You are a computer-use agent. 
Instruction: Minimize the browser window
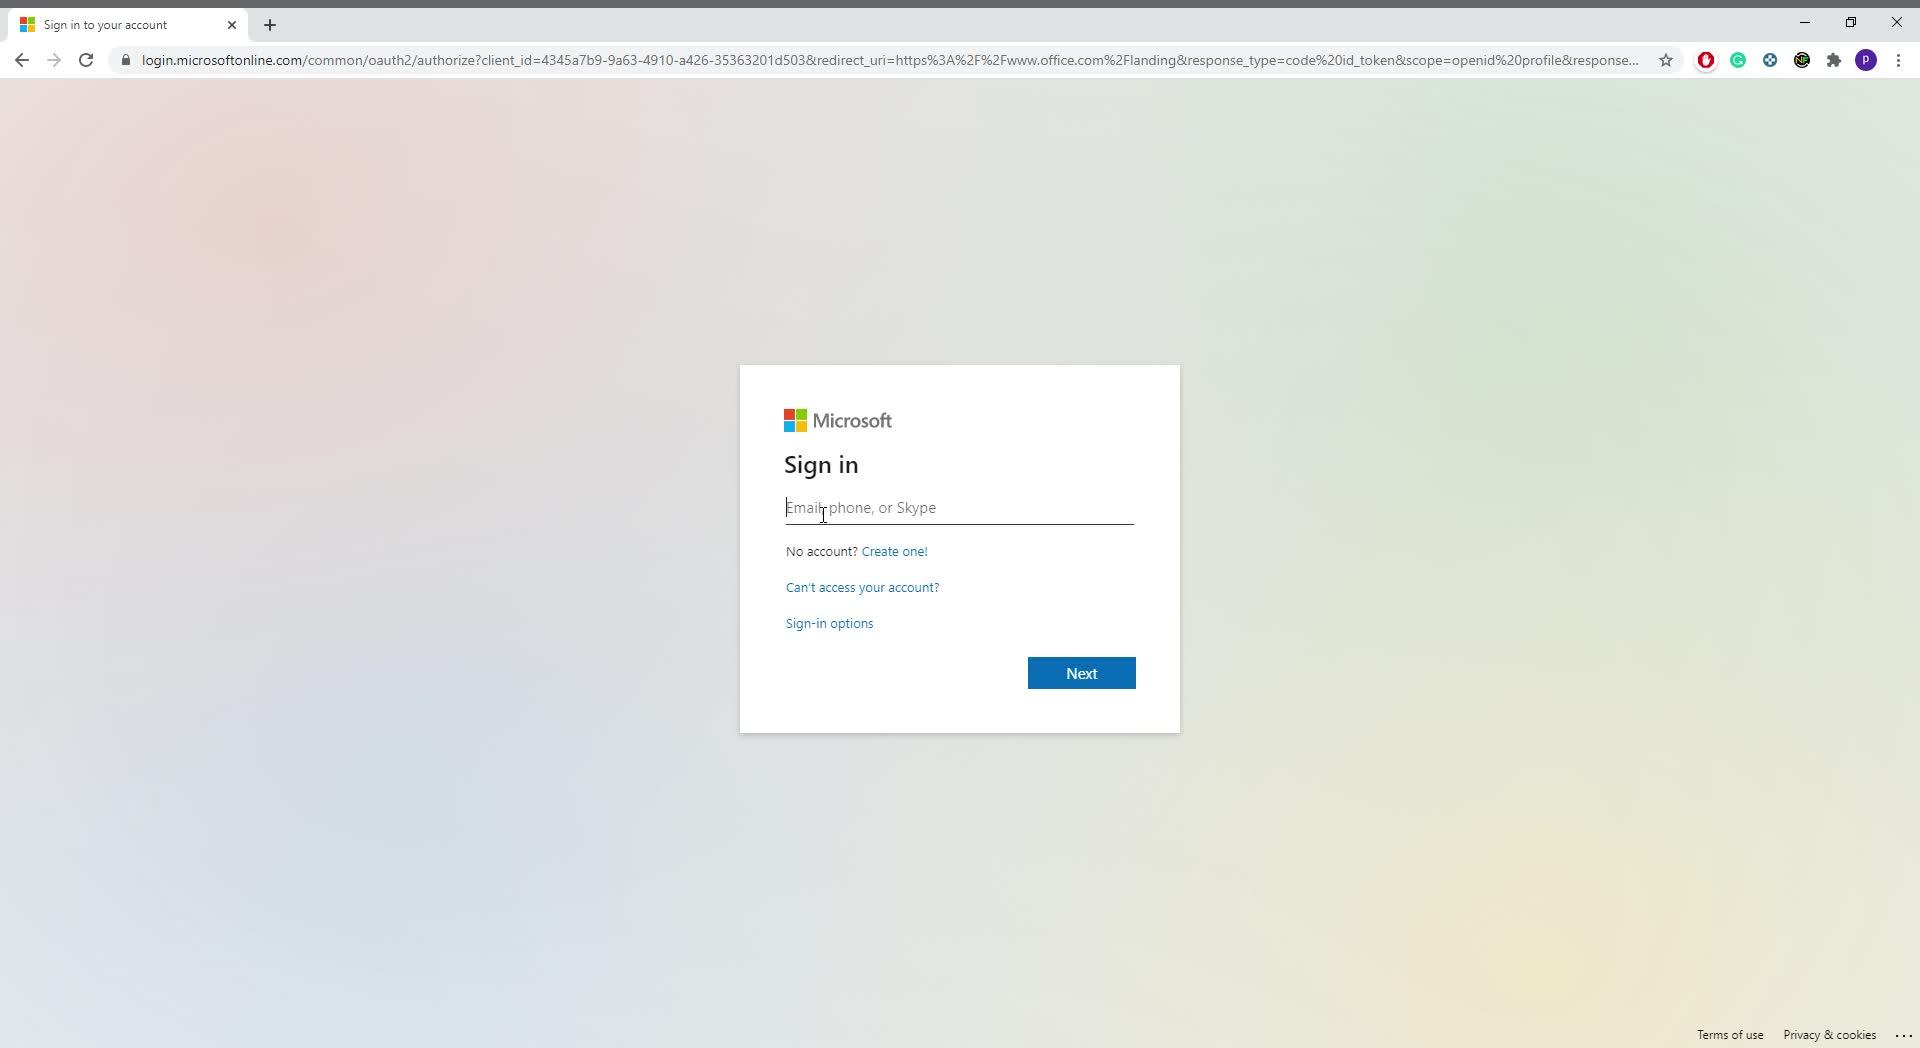click(1805, 22)
